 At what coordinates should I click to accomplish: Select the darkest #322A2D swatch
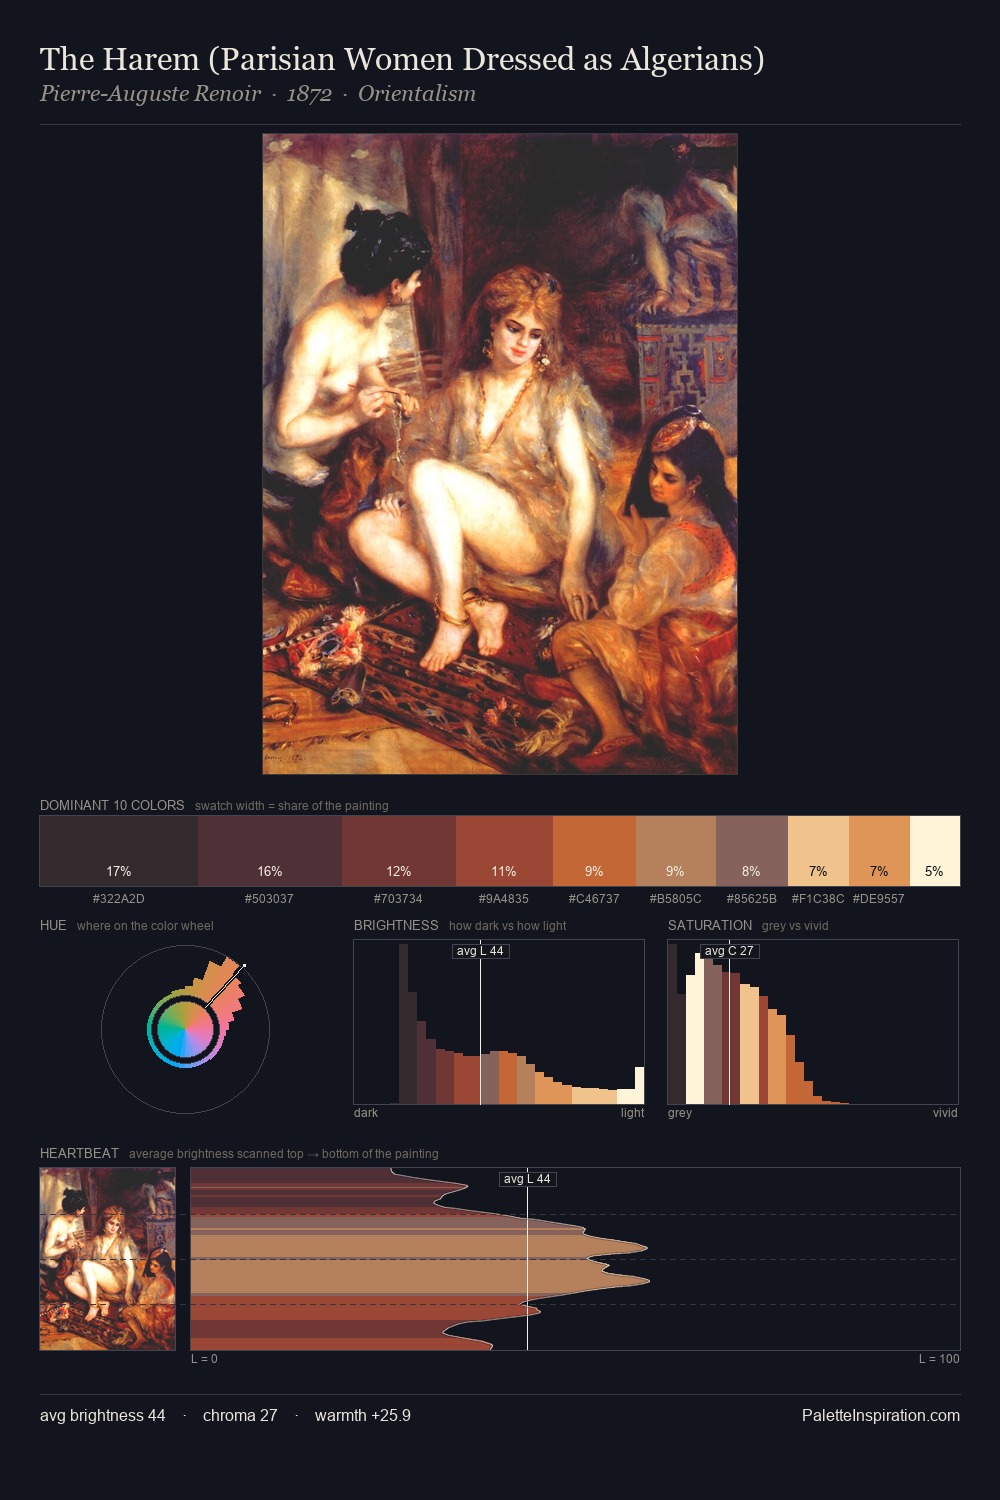click(118, 851)
